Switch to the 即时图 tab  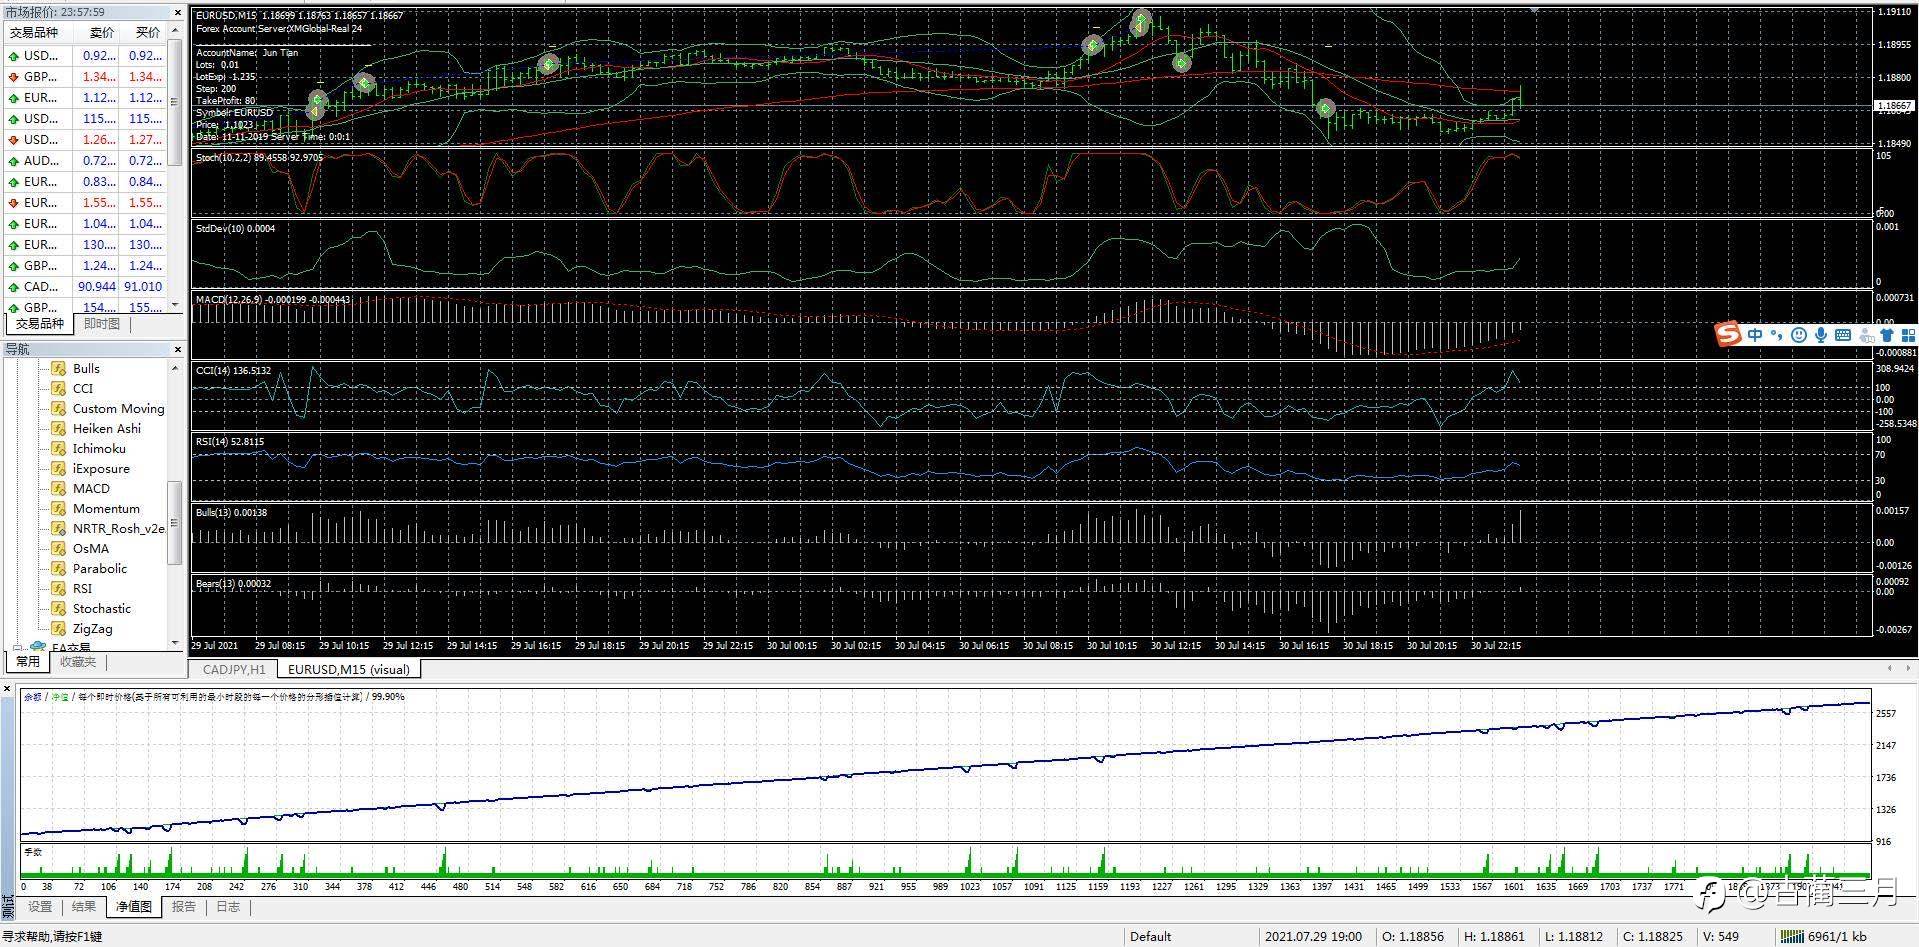point(101,323)
